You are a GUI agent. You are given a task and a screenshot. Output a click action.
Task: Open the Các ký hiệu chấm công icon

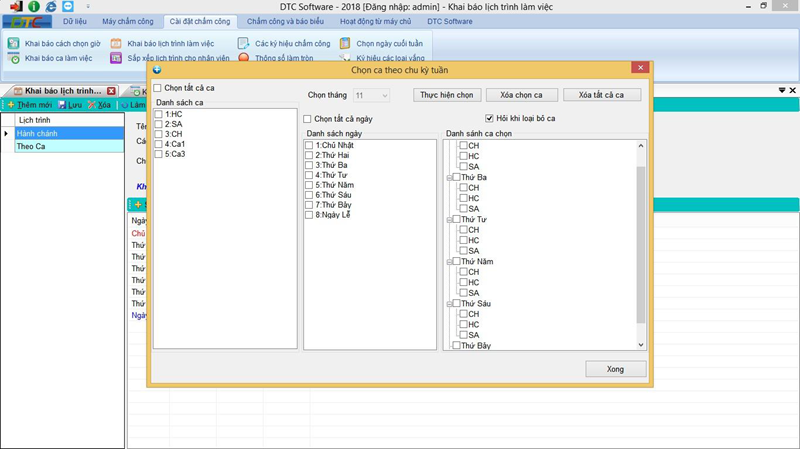tap(244, 44)
